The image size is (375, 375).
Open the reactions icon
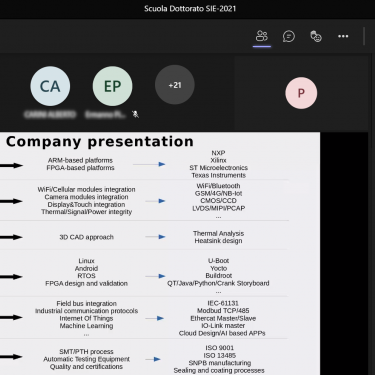pyautogui.click(x=316, y=36)
